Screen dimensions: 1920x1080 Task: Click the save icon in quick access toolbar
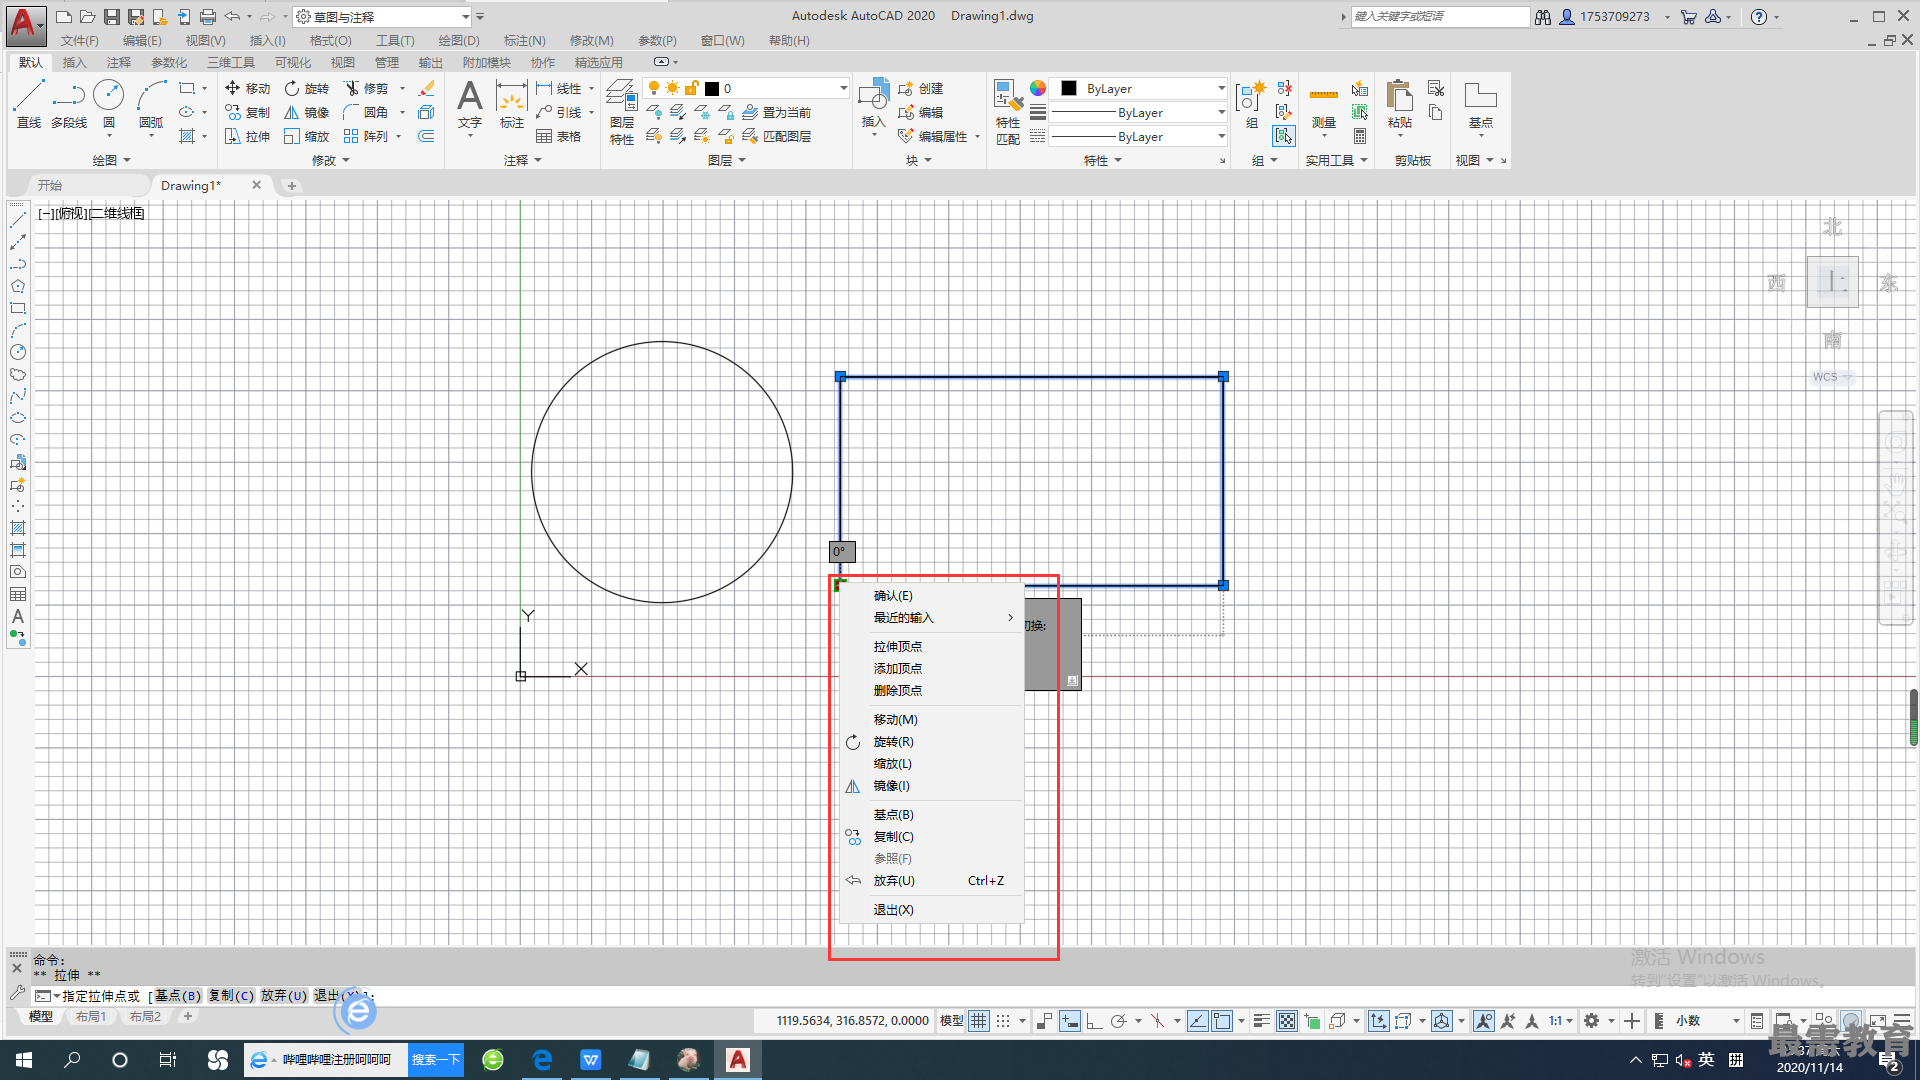click(112, 16)
